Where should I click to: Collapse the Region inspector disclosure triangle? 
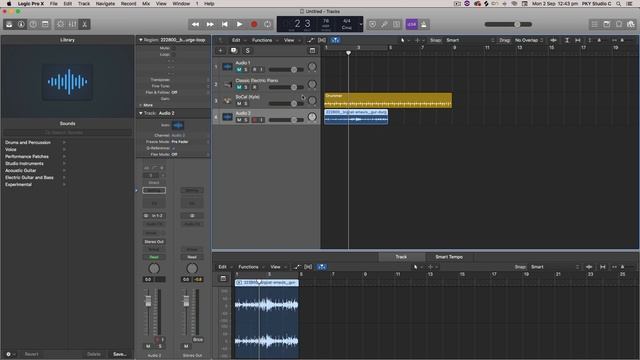tap(140, 40)
